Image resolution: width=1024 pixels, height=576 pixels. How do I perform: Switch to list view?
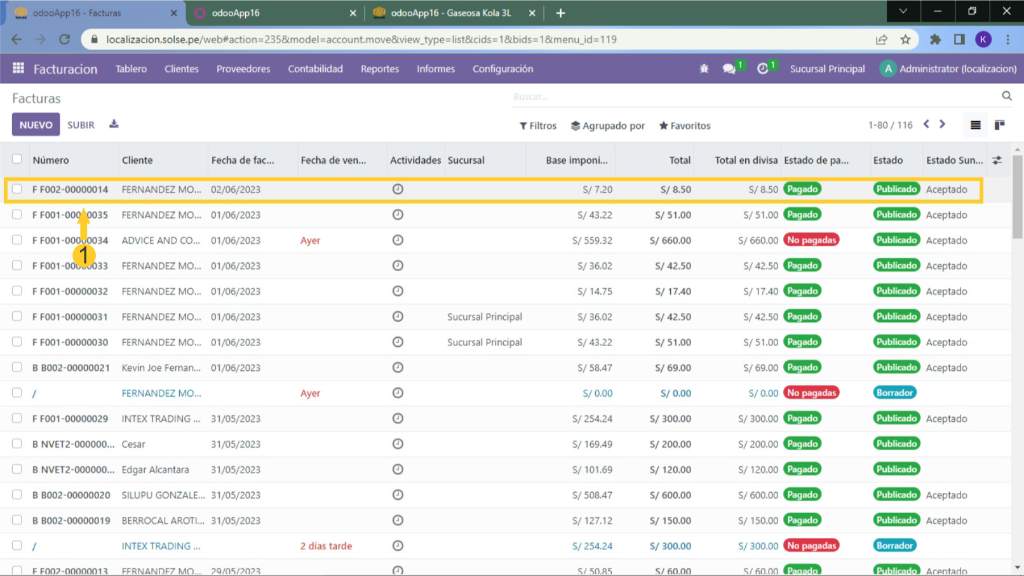pyautogui.click(x=976, y=125)
